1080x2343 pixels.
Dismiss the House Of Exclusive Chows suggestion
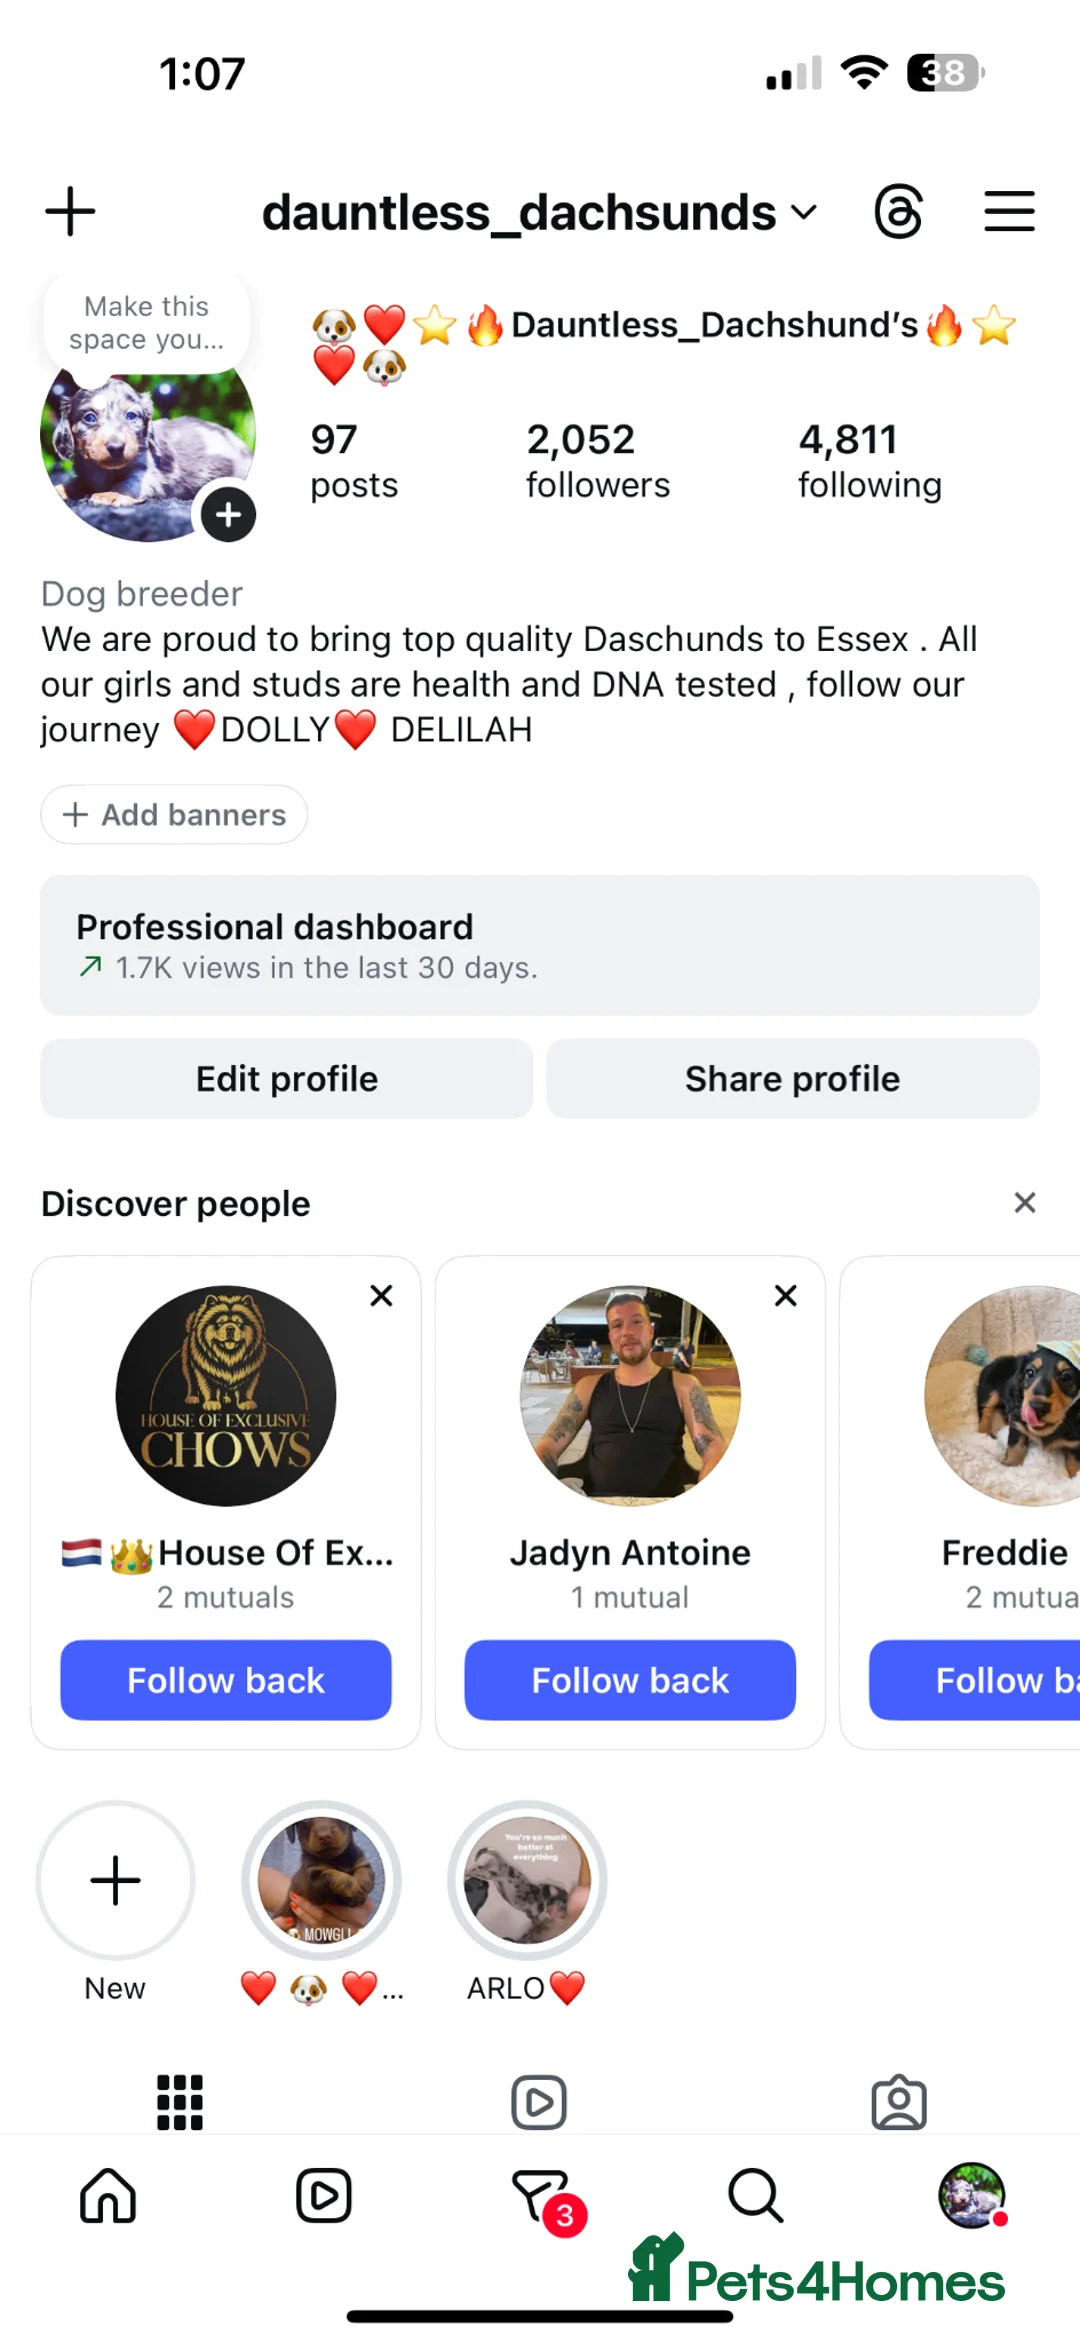pos(381,1295)
